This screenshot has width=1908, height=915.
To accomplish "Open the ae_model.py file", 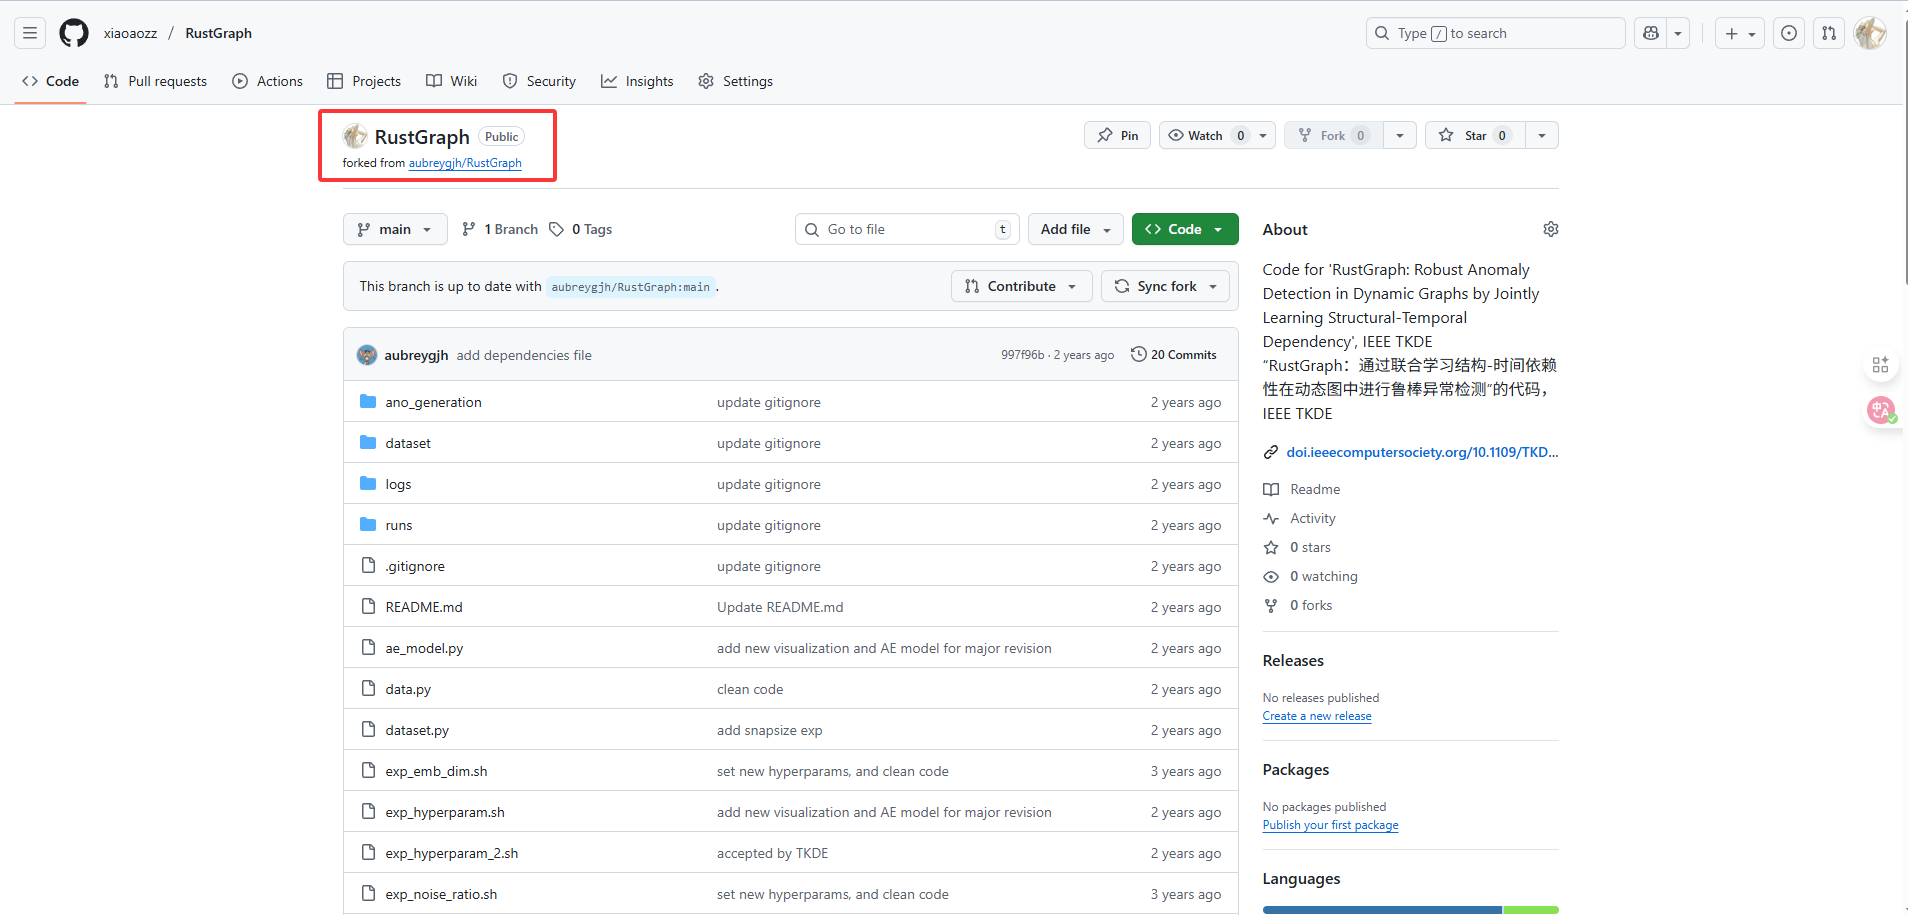I will (x=424, y=648).
